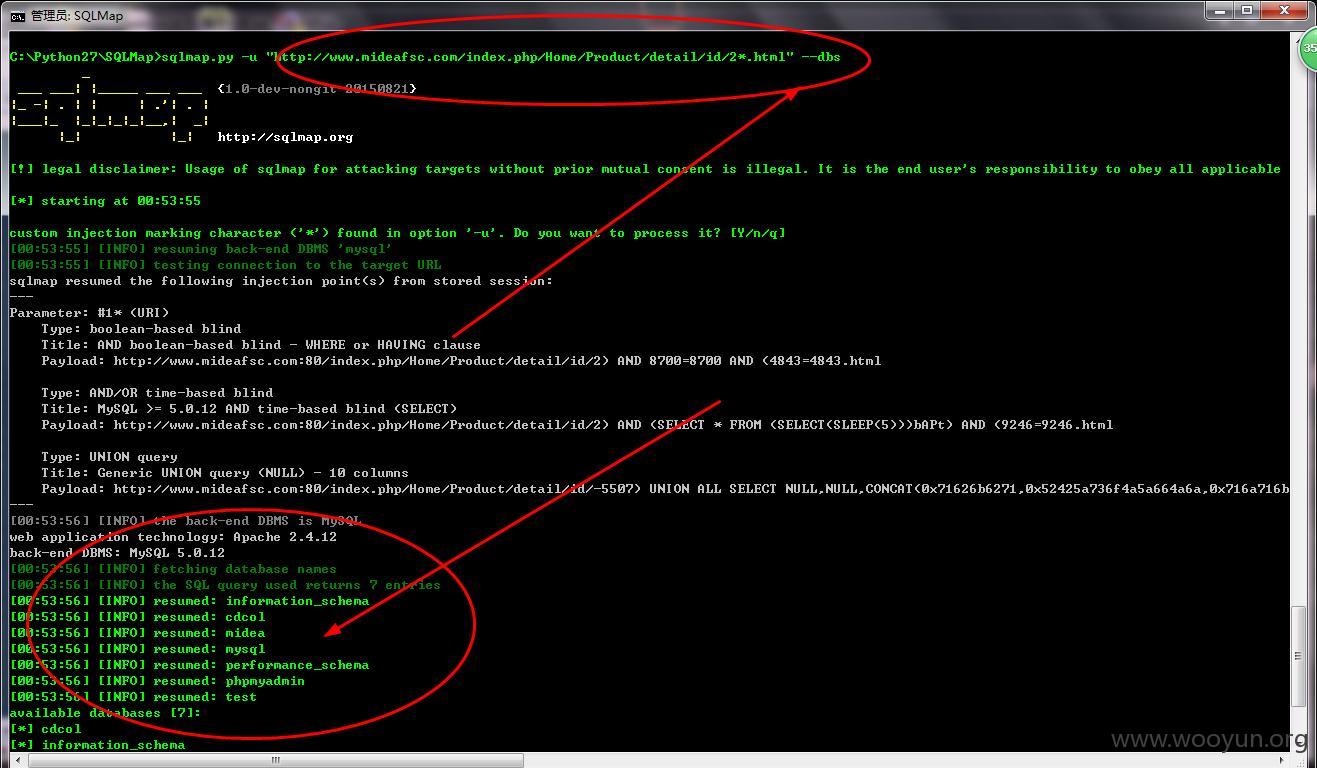Click the custom injection marking character prompt
The image size is (1317, 768).
click(x=397, y=233)
